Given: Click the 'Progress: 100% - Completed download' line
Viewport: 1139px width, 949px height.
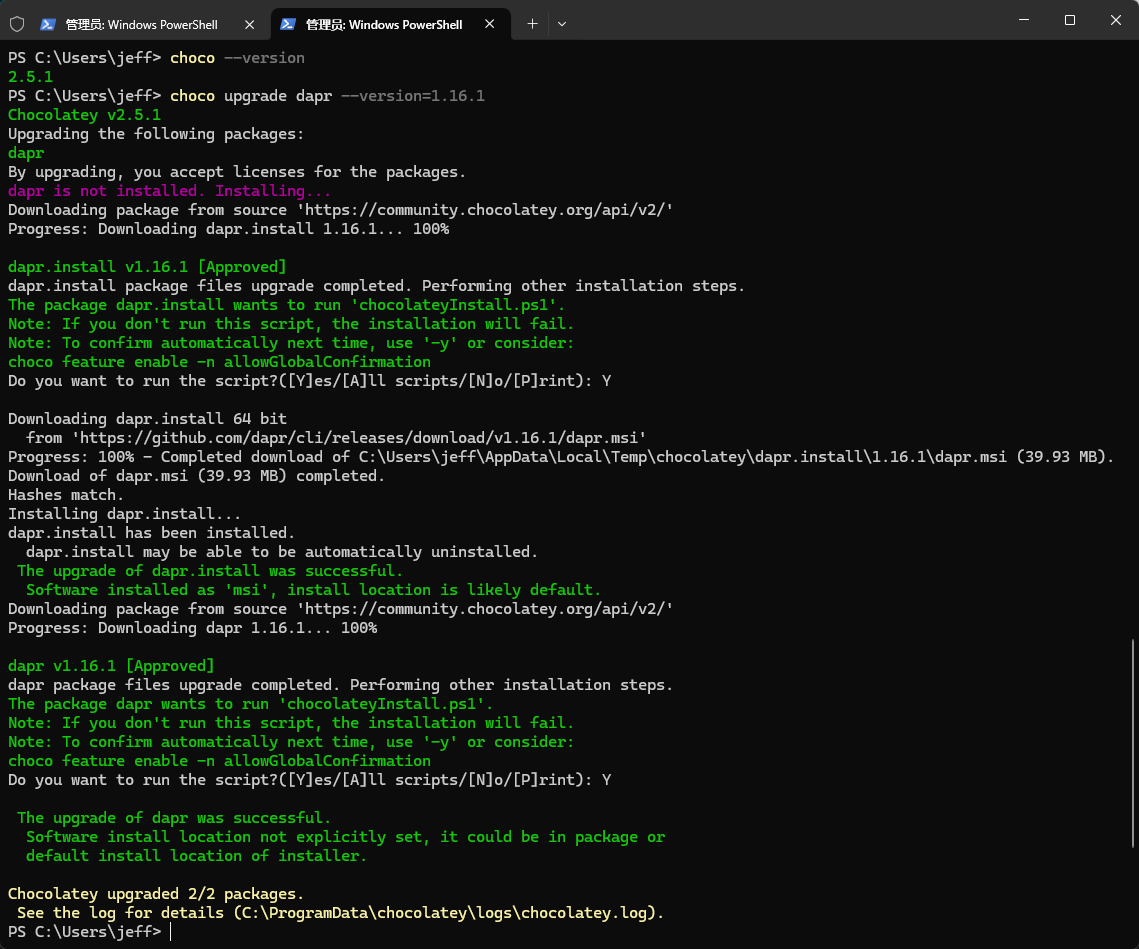Looking at the screenshot, I should [x=561, y=457].
